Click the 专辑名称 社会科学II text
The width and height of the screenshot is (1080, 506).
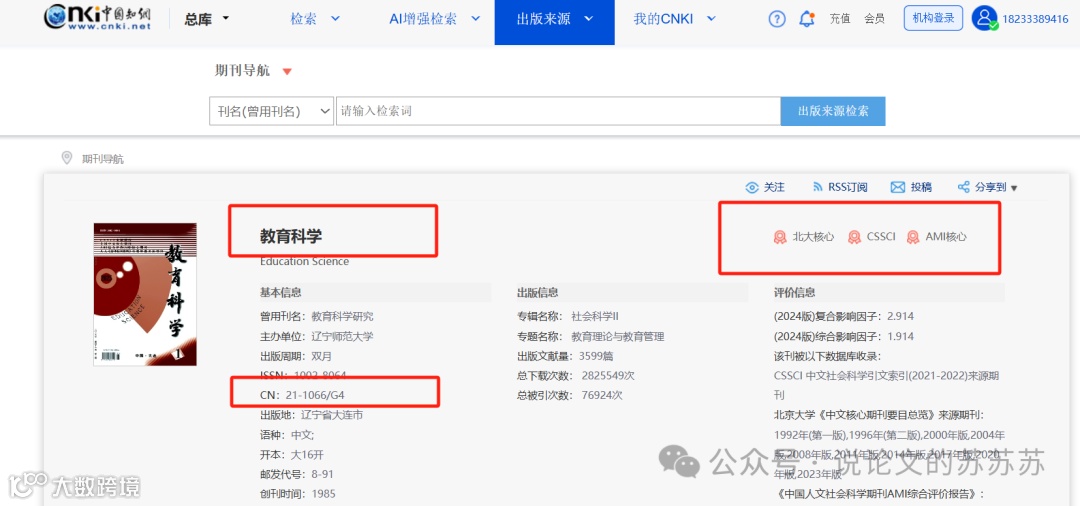click(x=568, y=317)
